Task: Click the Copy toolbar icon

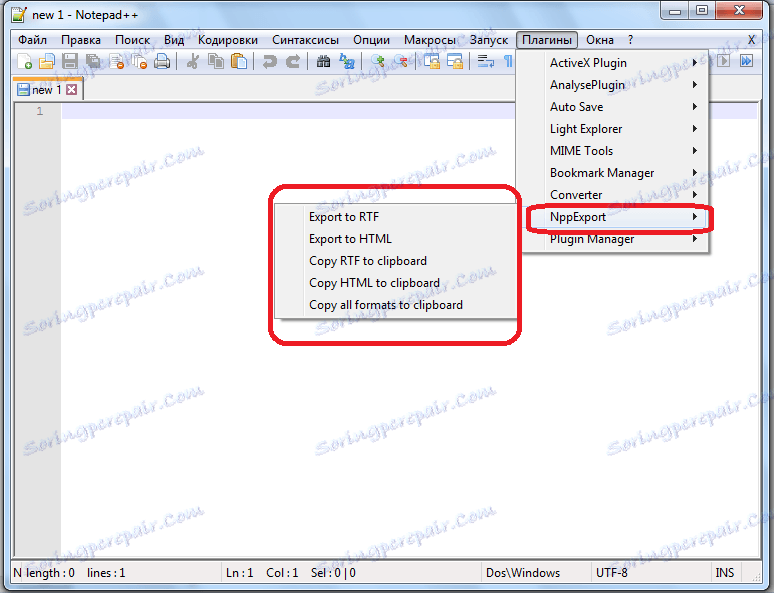Action: click(216, 62)
